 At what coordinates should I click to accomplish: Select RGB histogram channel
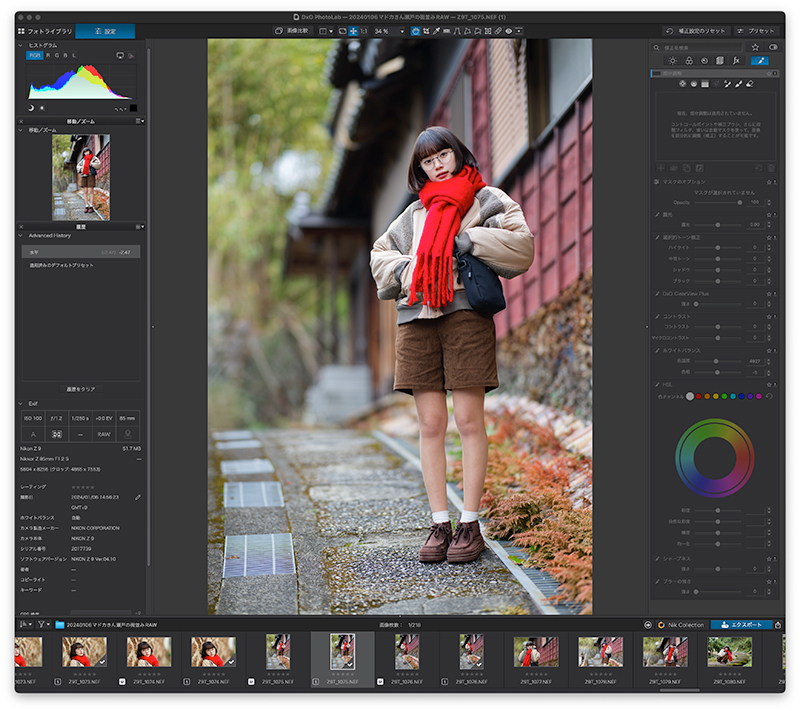point(35,56)
